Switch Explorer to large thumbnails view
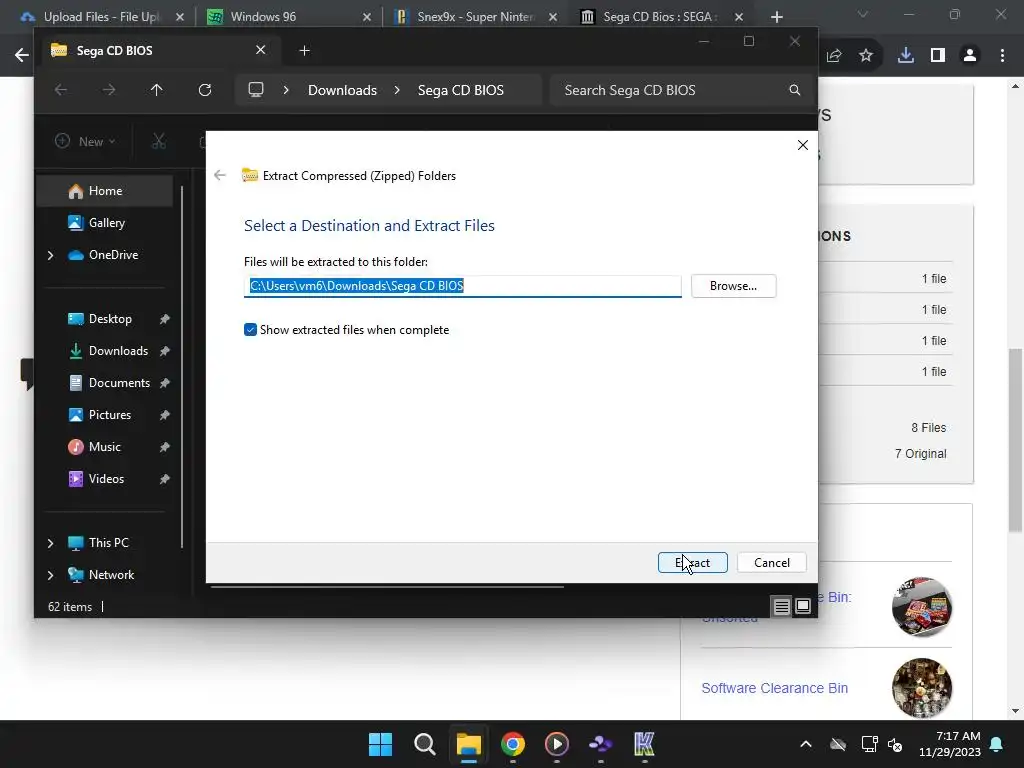The height and width of the screenshot is (768, 1024). pyautogui.click(x=803, y=606)
